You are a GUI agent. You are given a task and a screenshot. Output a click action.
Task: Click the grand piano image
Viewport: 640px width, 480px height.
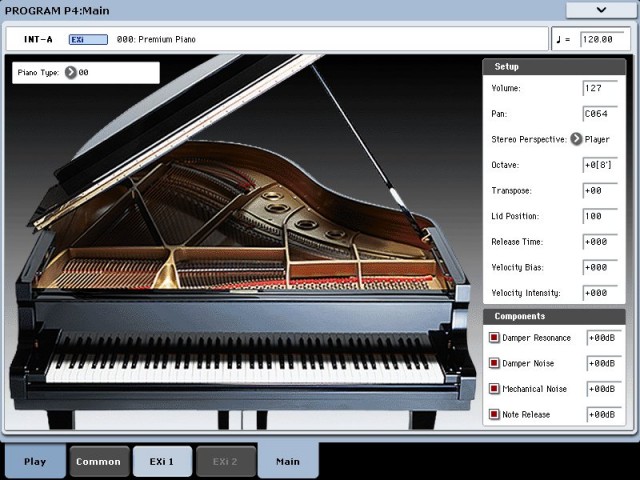(240, 260)
